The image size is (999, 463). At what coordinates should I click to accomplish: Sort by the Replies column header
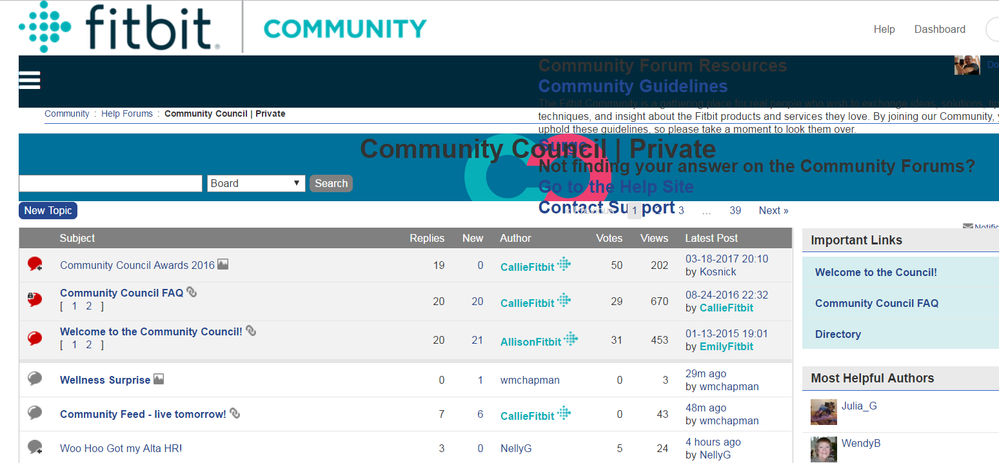point(427,238)
